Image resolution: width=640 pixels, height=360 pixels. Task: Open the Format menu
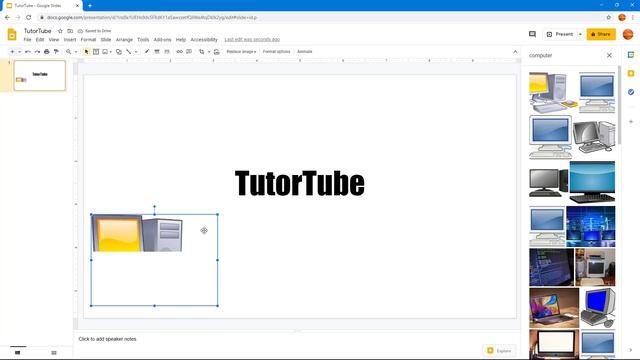88,40
